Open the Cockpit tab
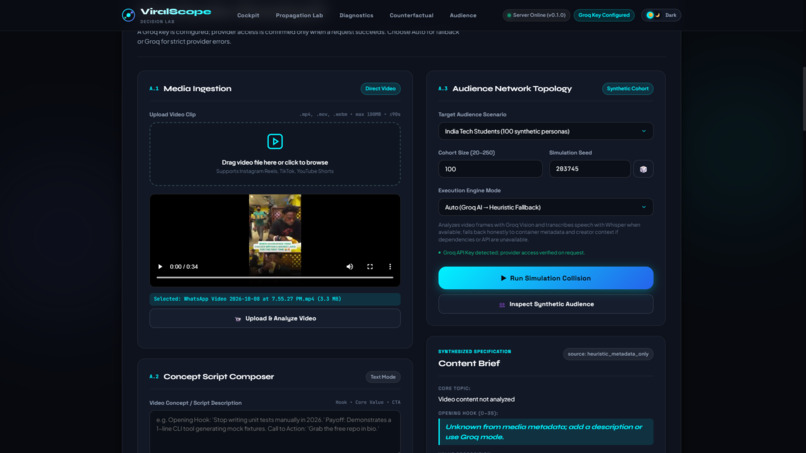This screenshot has height=453, width=806. pyautogui.click(x=248, y=15)
